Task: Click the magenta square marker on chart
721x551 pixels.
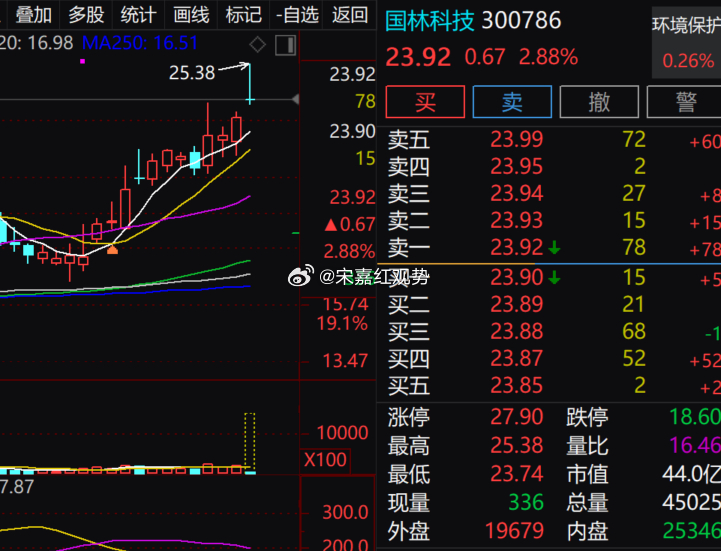Action: 82,61
